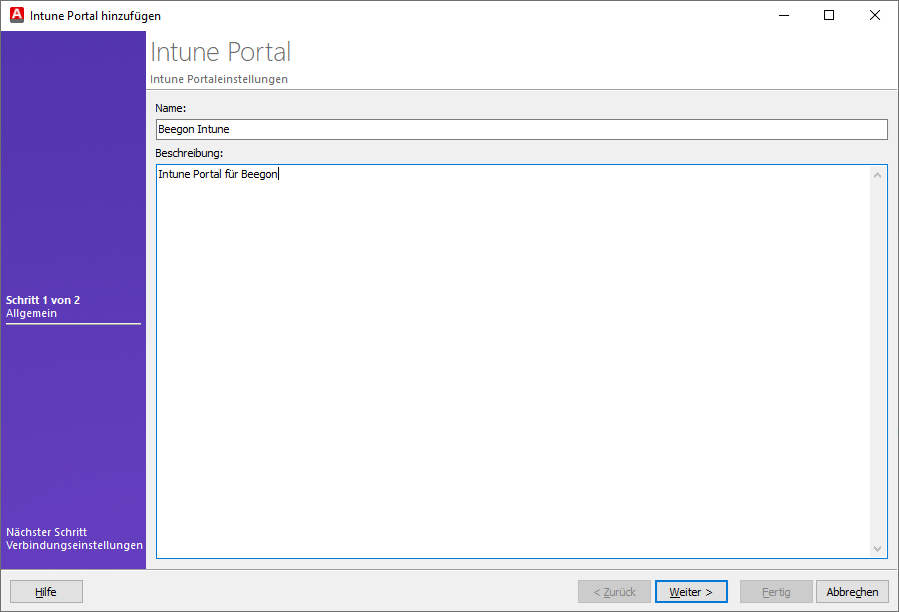Click the scrollbar down arrow of Beschreibung field
The height and width of the screenshot is (612, 899).
(877, 548)
